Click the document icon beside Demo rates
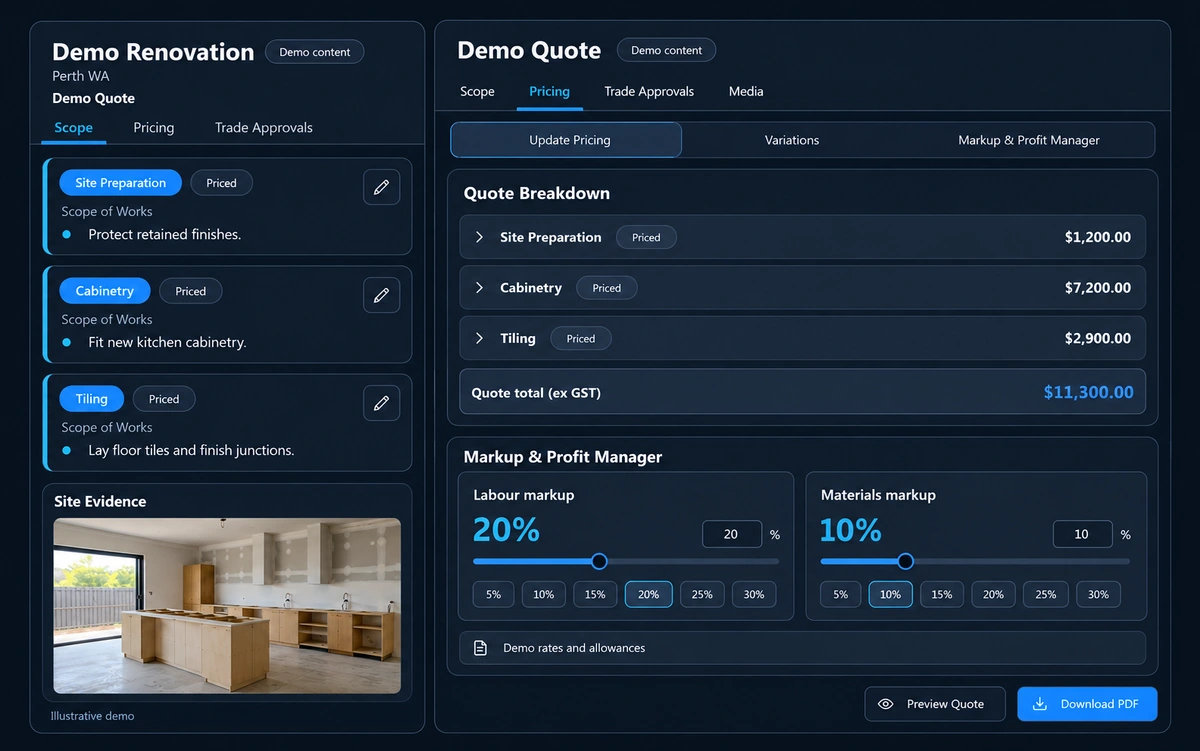Viewport: 1200px width, 751px height. (480, 648)
